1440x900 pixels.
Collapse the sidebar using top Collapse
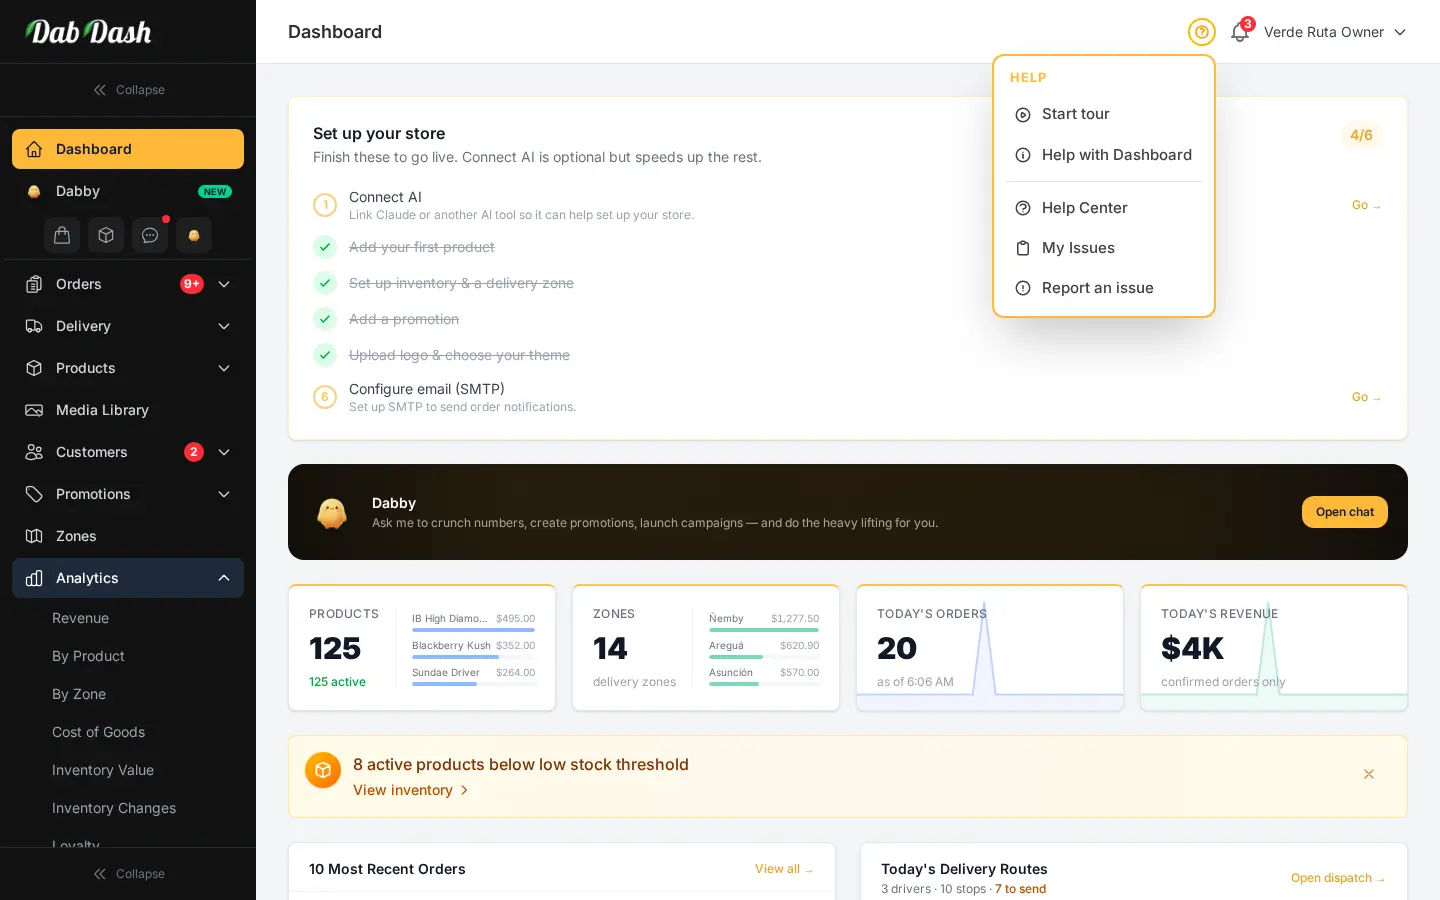(x=128, y=90)
